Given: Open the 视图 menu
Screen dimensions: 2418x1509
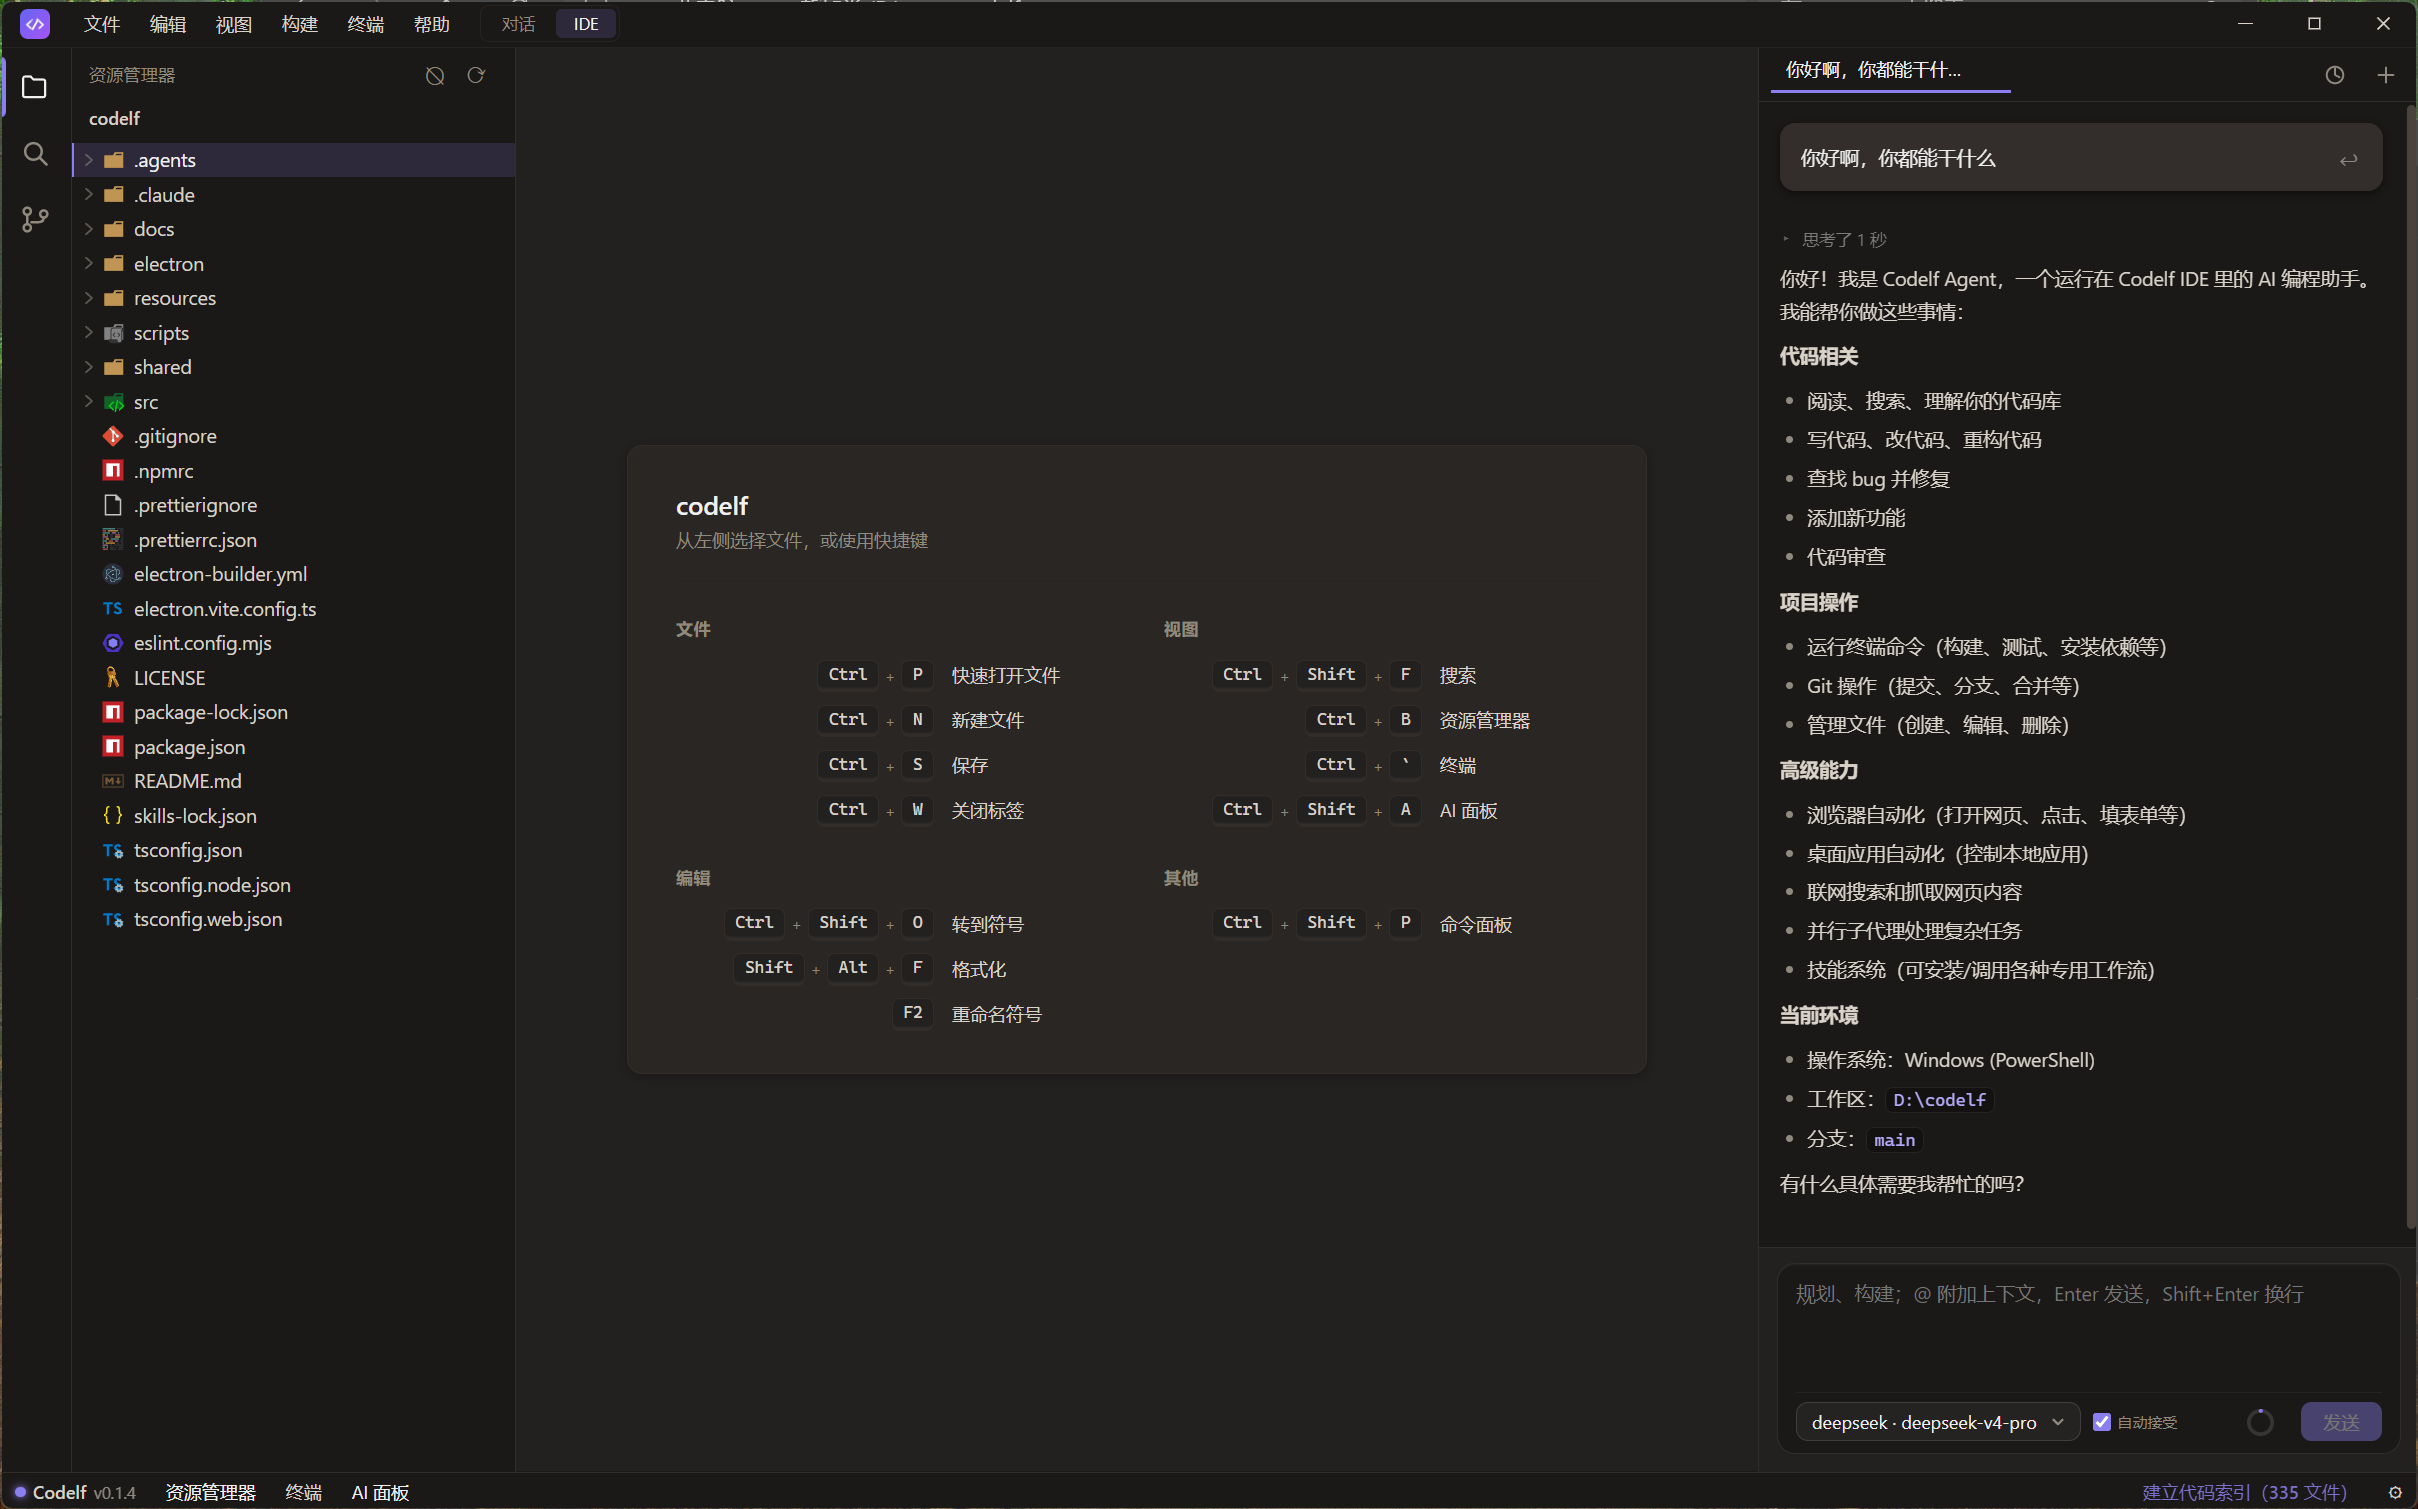Looking at the screenshot, I should point(234,24).
